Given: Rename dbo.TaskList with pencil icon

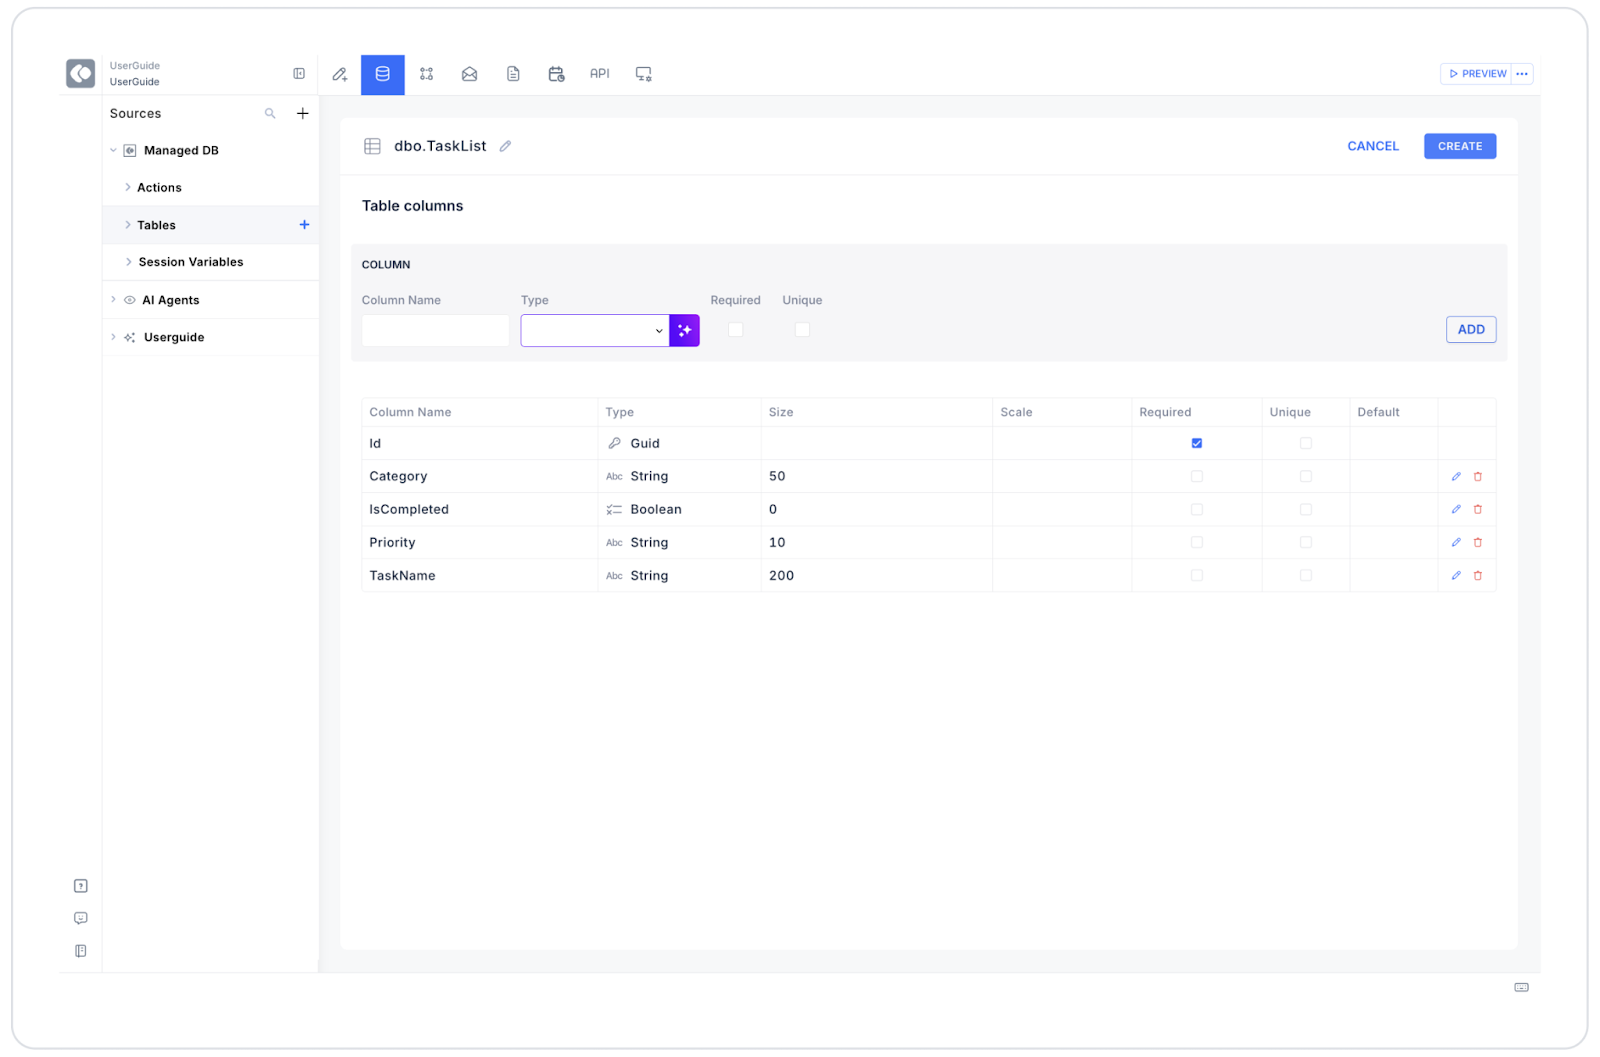Looking at the screenshot, I should pyautogui.click(x=506, y=146).
